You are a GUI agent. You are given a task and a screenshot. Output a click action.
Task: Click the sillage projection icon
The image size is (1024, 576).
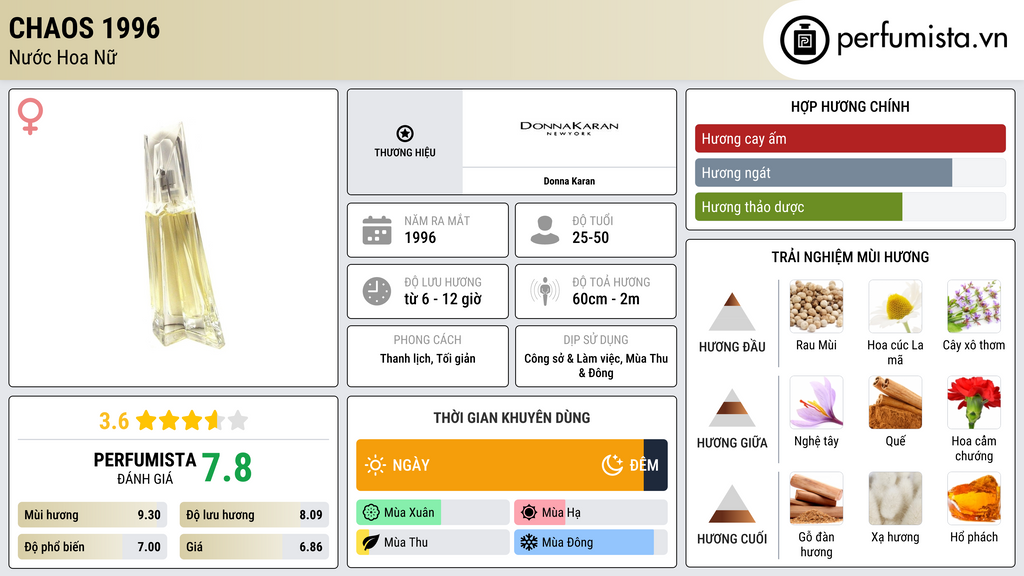click(544, 291)
